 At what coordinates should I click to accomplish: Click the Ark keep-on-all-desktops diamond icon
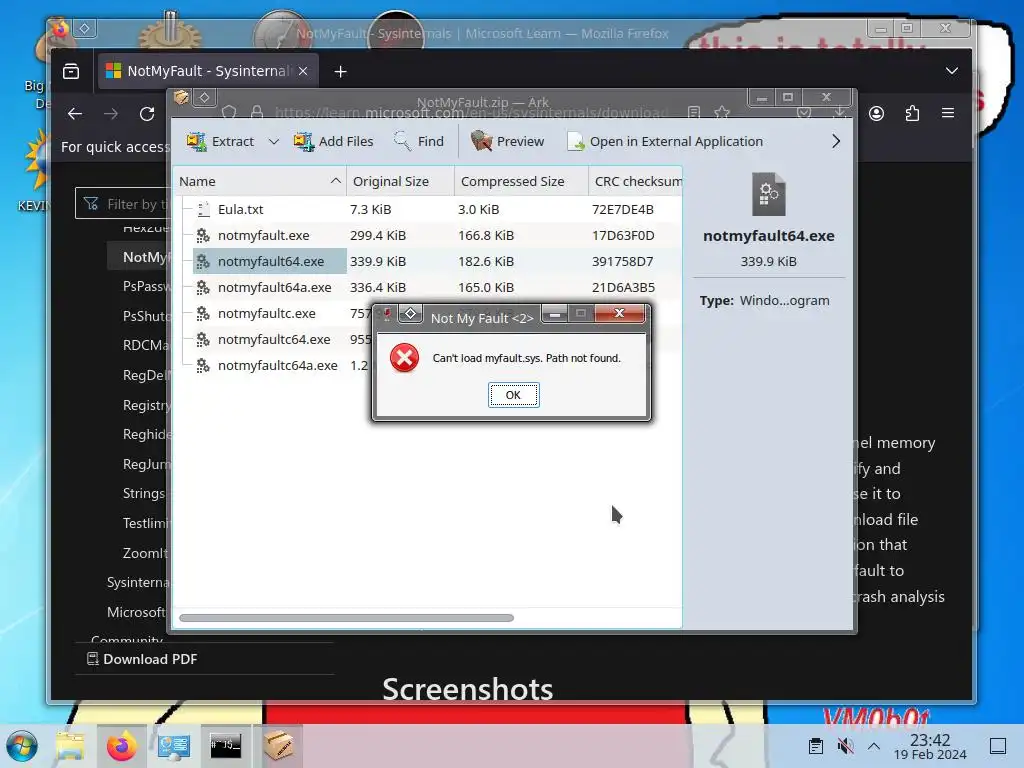204,98
